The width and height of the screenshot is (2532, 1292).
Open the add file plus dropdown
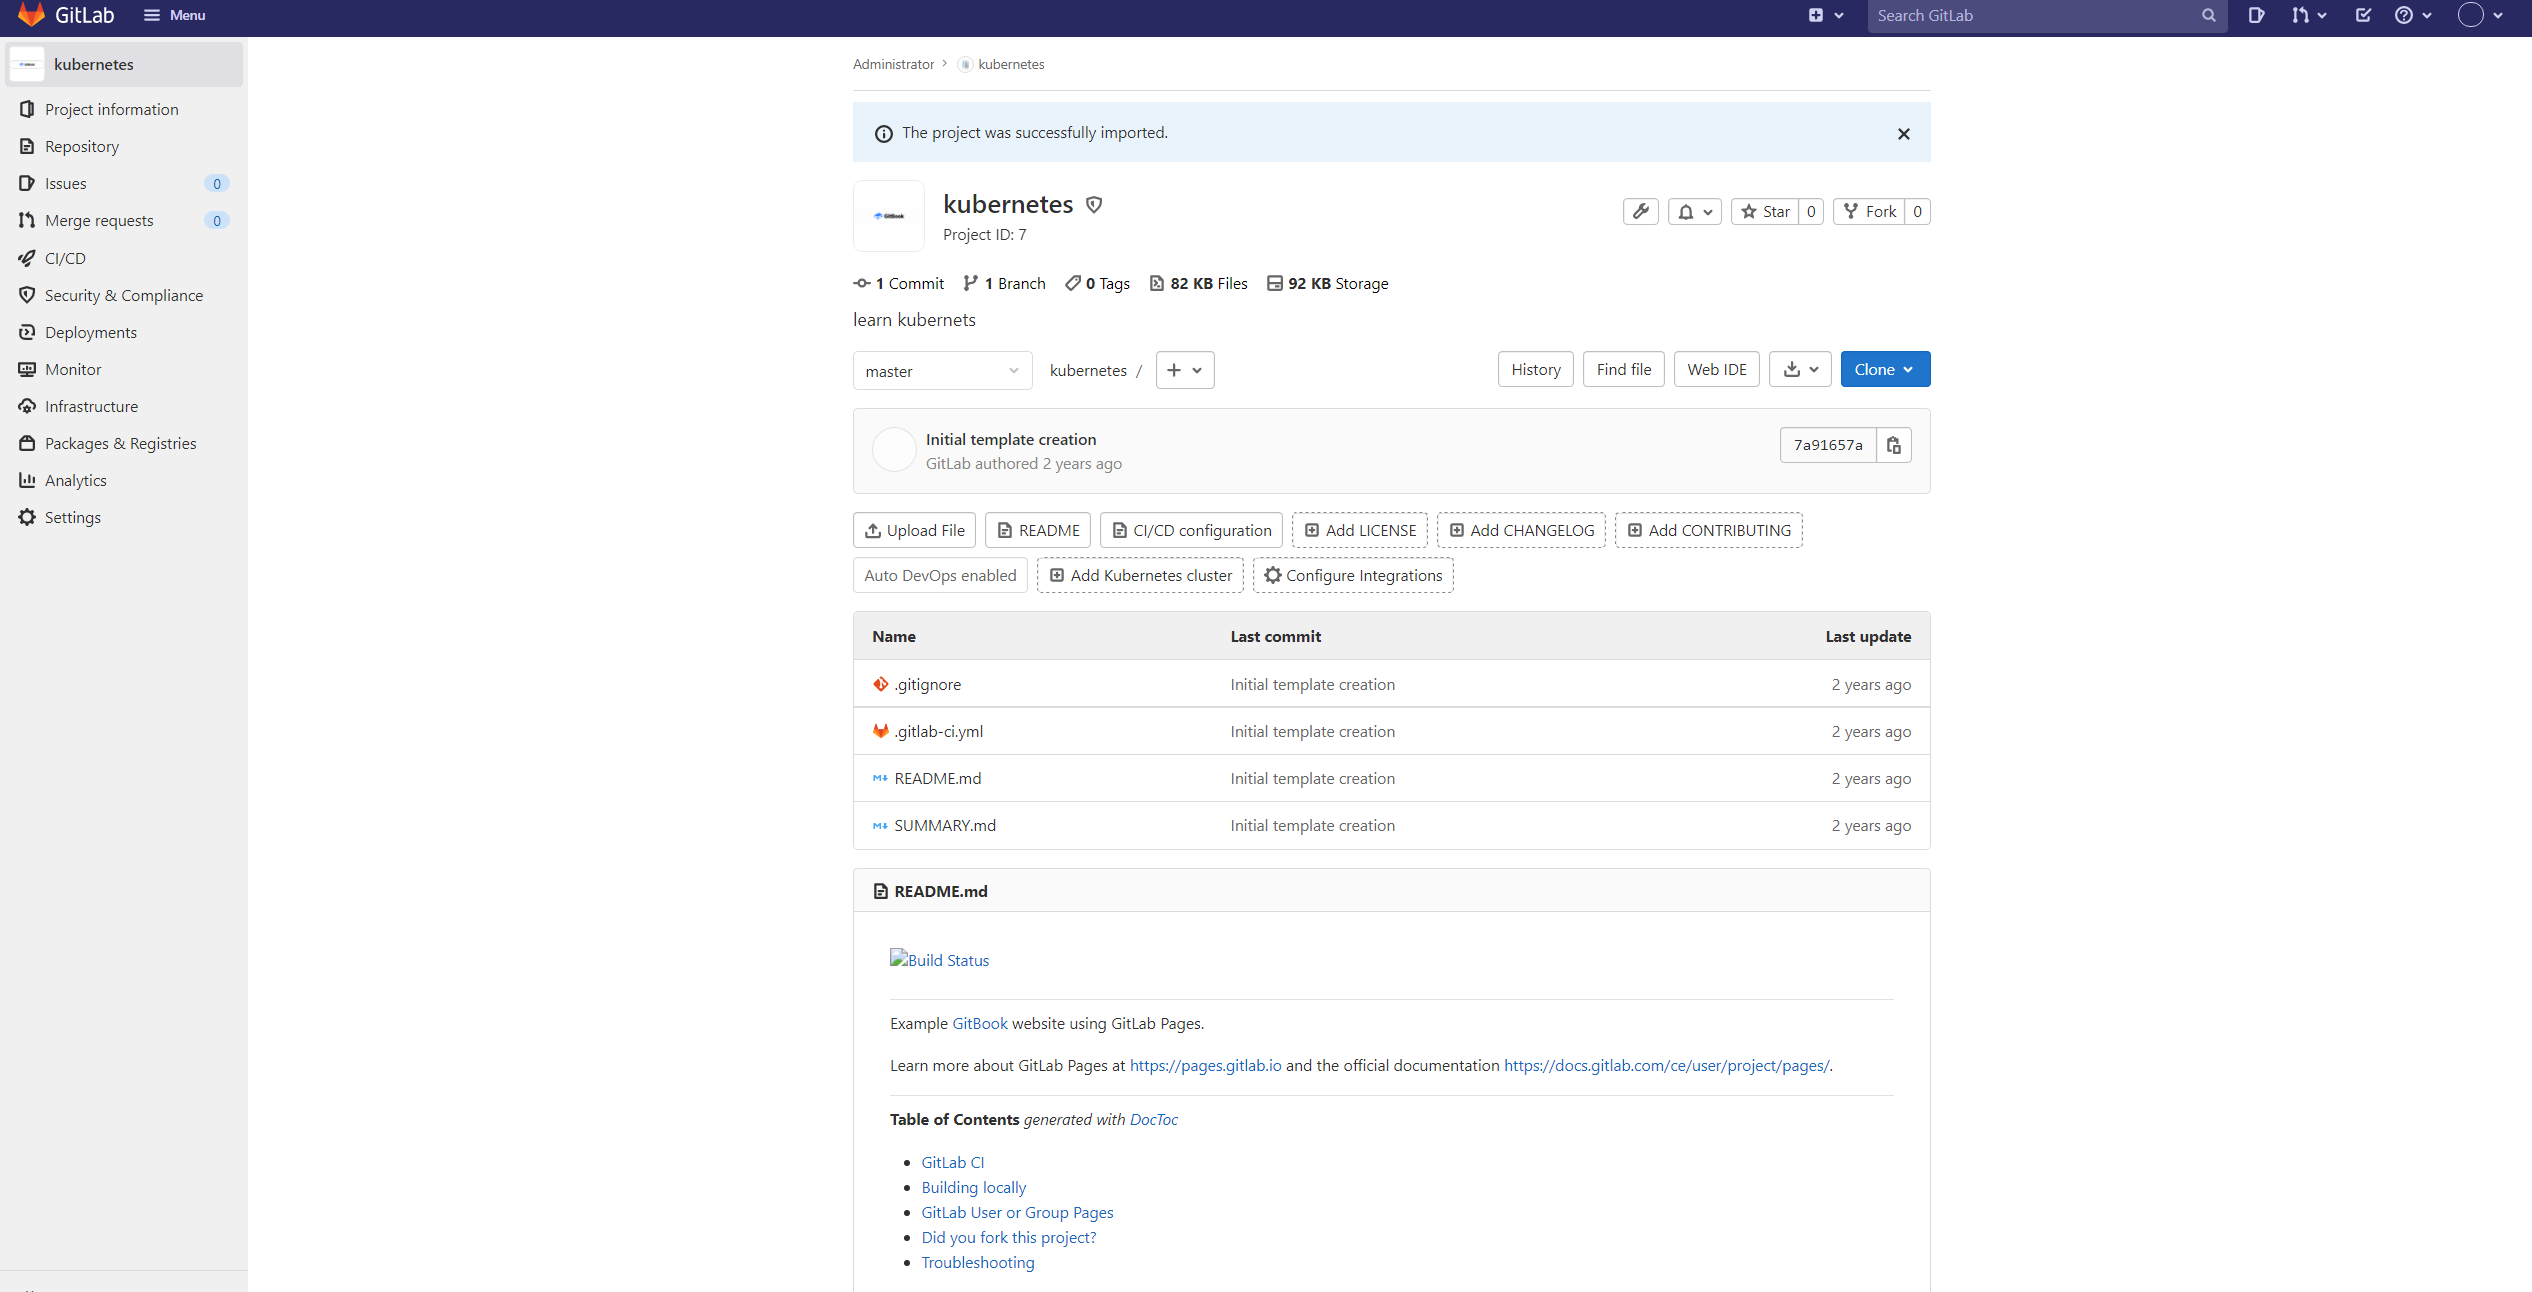(x=1185, y=370)
